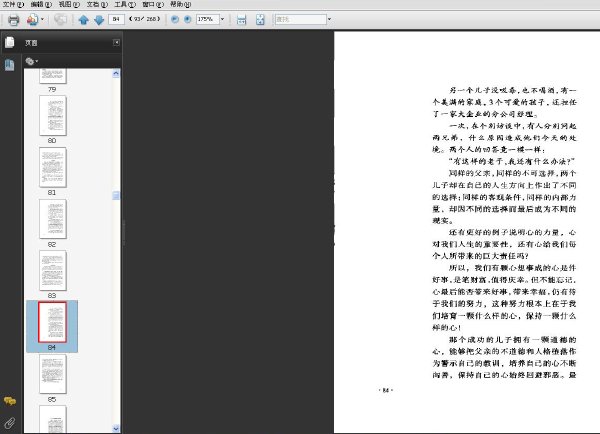
Task: Click the thumbnail panel scroll up arrow
Action: tap(116, 73)
